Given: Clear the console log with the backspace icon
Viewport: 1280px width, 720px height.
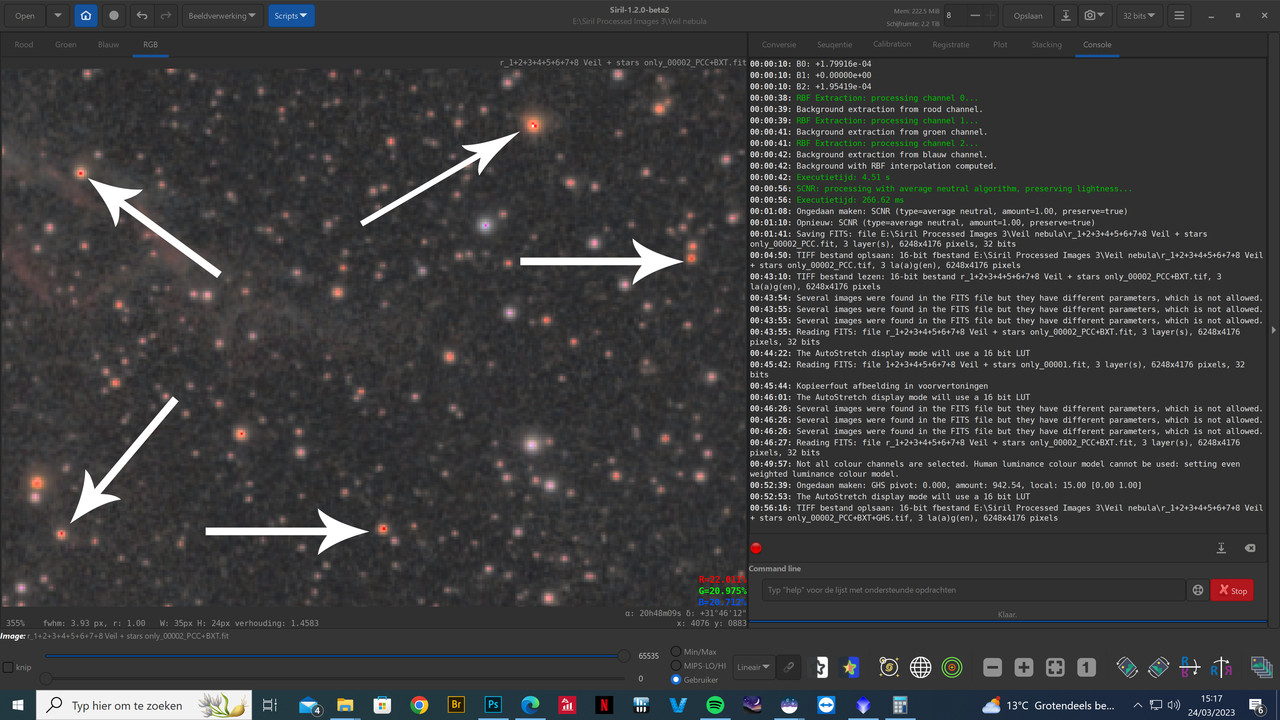Looking at the screenshot, I should point(1249,548).
